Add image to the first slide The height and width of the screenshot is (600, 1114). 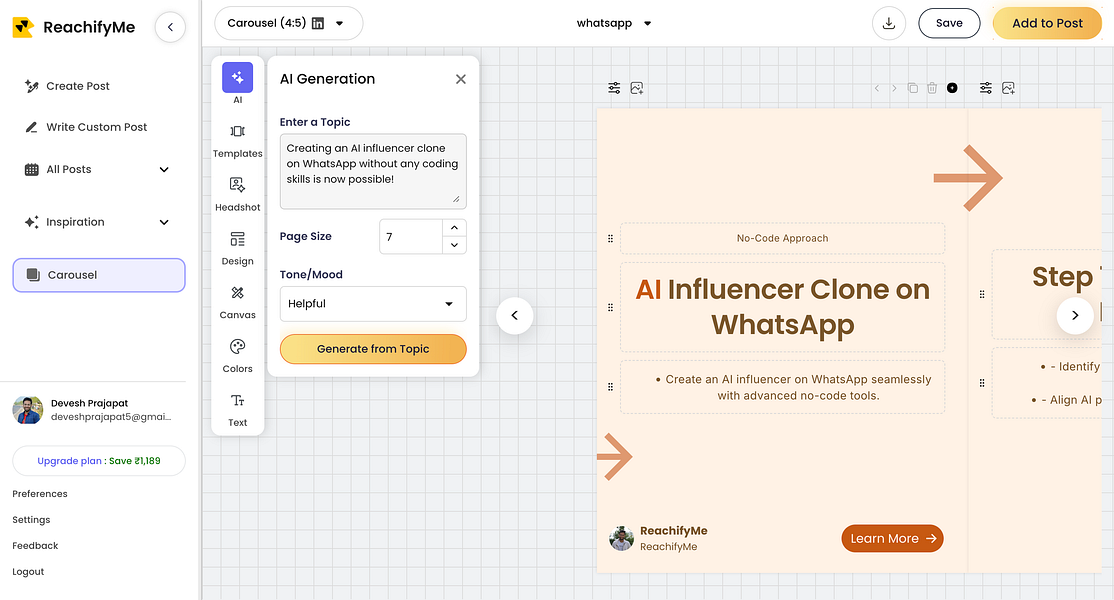pyautogui.click(x=637, y=88)
